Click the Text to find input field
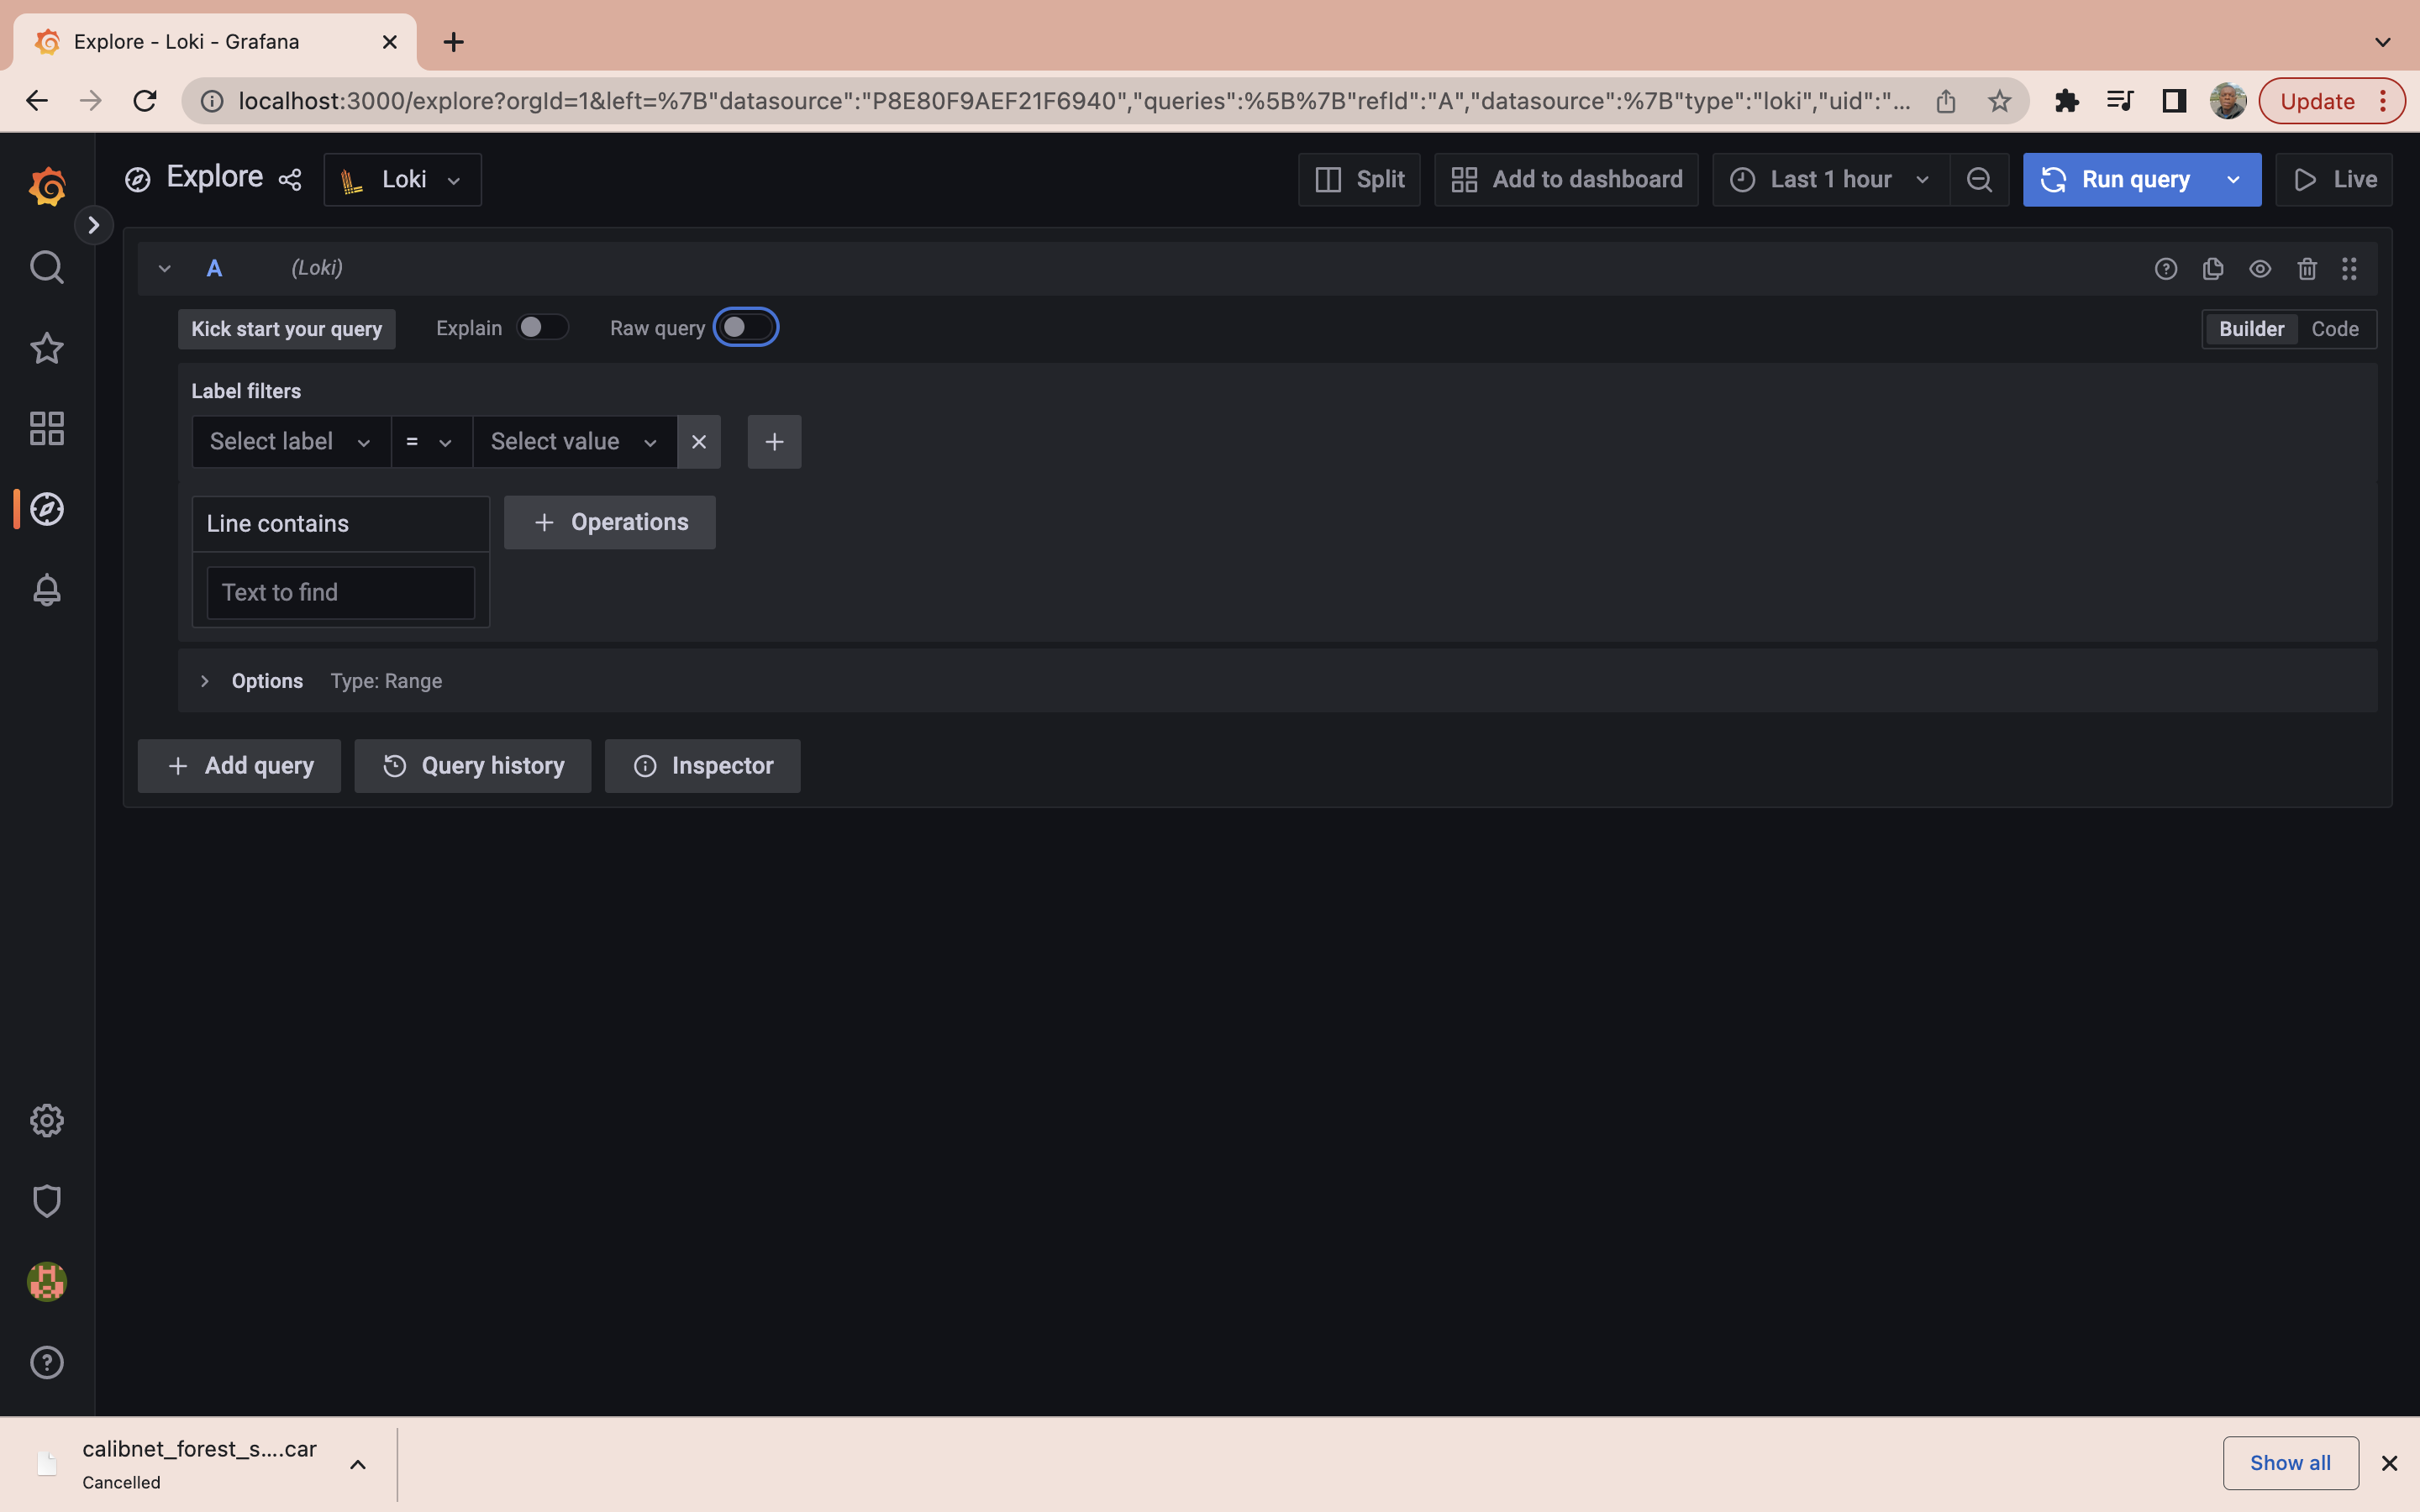This screenshot has width=2420, height=1512. coord(340,593)
